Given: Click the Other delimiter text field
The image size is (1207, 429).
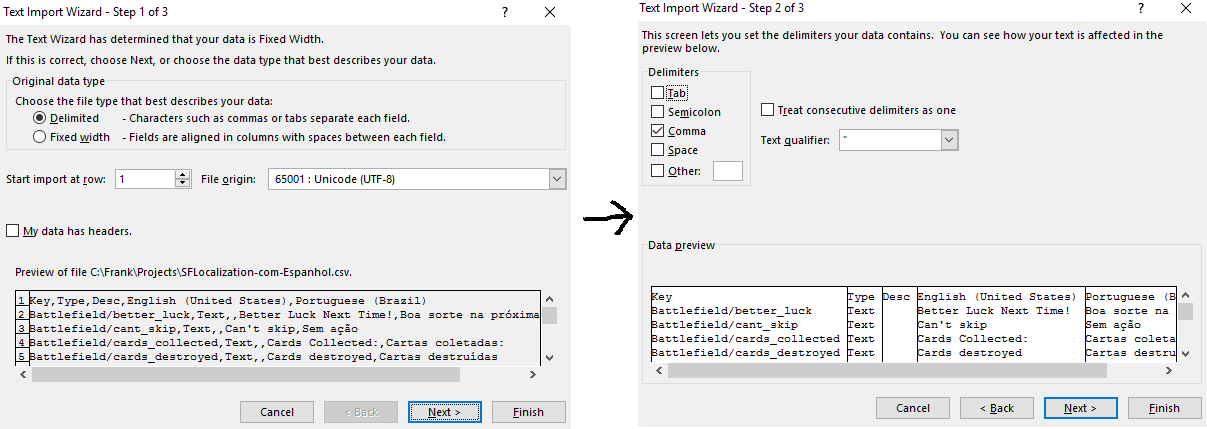Looking at the screenshot, I should tap(727, 171).
